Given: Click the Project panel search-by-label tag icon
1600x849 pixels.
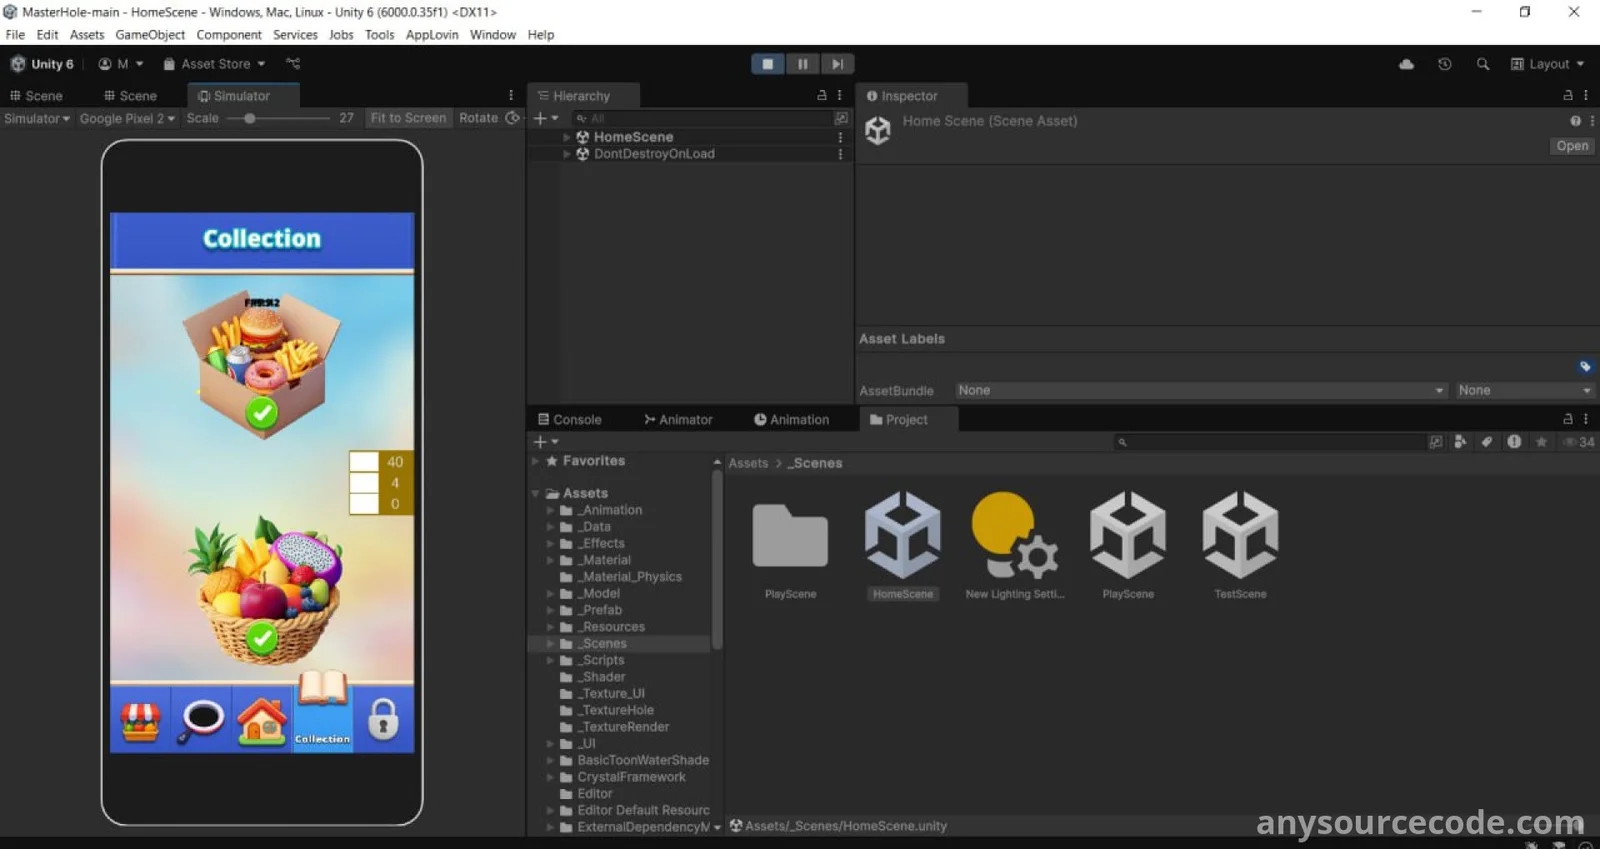Looking at the screenshot, I should [1487, 442].
